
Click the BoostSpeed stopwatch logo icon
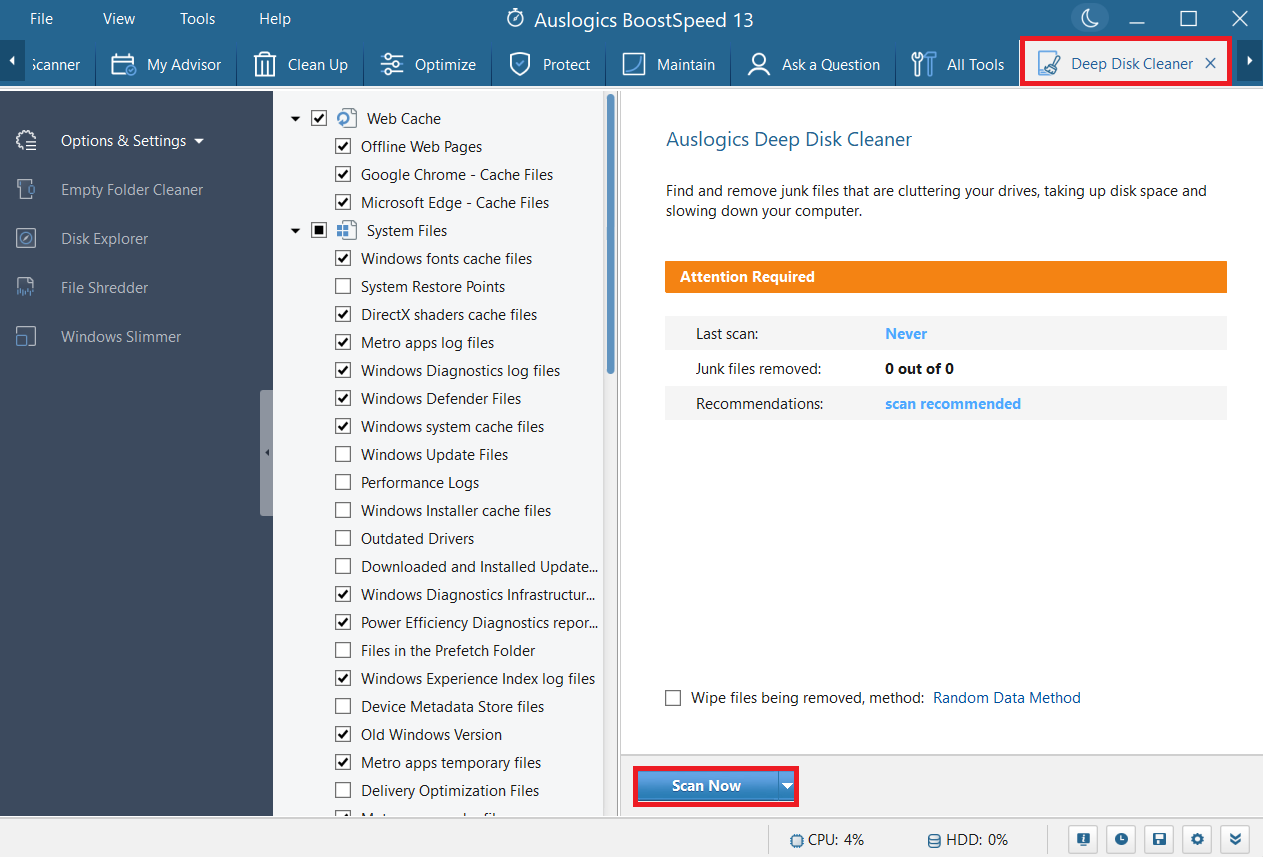click(x=515, y=19)
